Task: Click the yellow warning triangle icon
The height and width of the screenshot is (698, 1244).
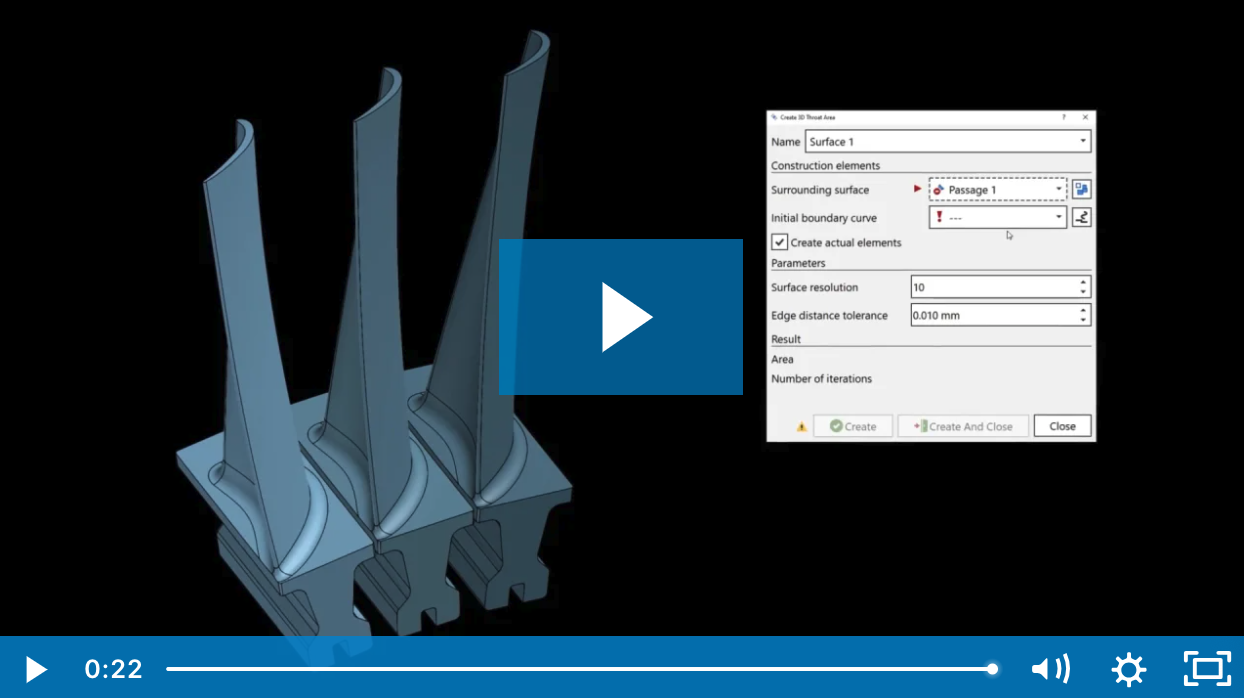Action: (801, 427)
